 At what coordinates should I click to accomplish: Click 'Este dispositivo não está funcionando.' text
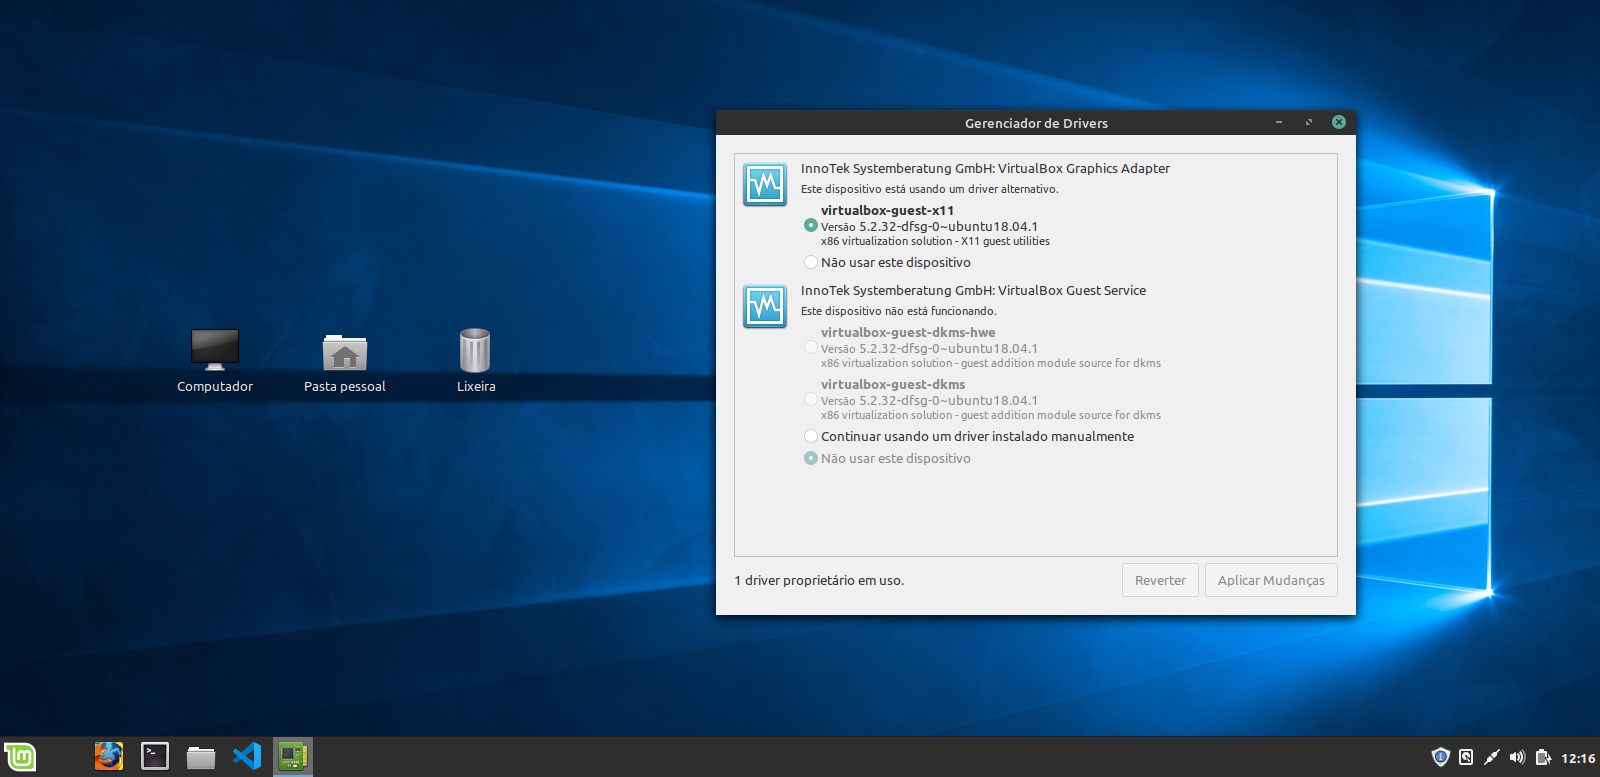(x=898, y=311)
